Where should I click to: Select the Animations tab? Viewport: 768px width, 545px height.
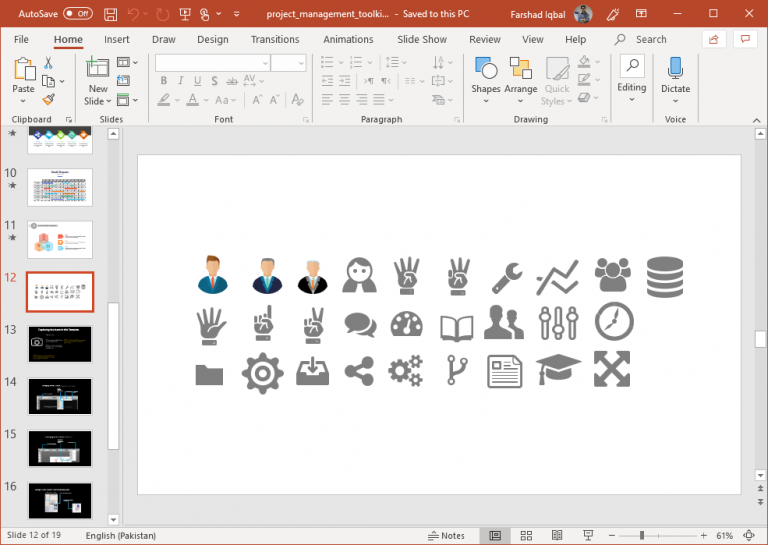[348, 39]
